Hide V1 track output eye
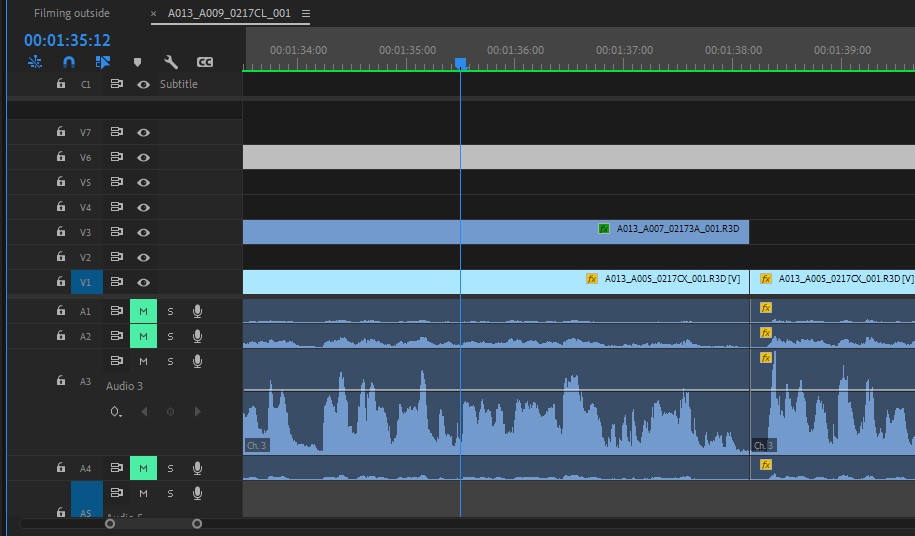Screen dimensions: 915x536 tap(143, 282)
